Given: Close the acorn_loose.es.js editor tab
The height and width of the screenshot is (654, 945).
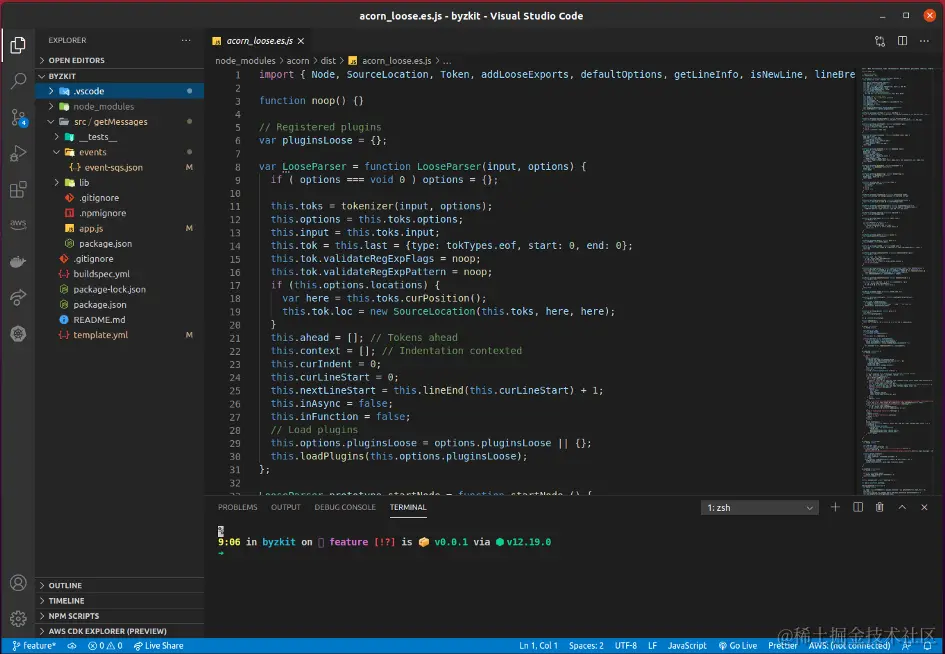Looking at the screenshot, I should tap(301, 41).
